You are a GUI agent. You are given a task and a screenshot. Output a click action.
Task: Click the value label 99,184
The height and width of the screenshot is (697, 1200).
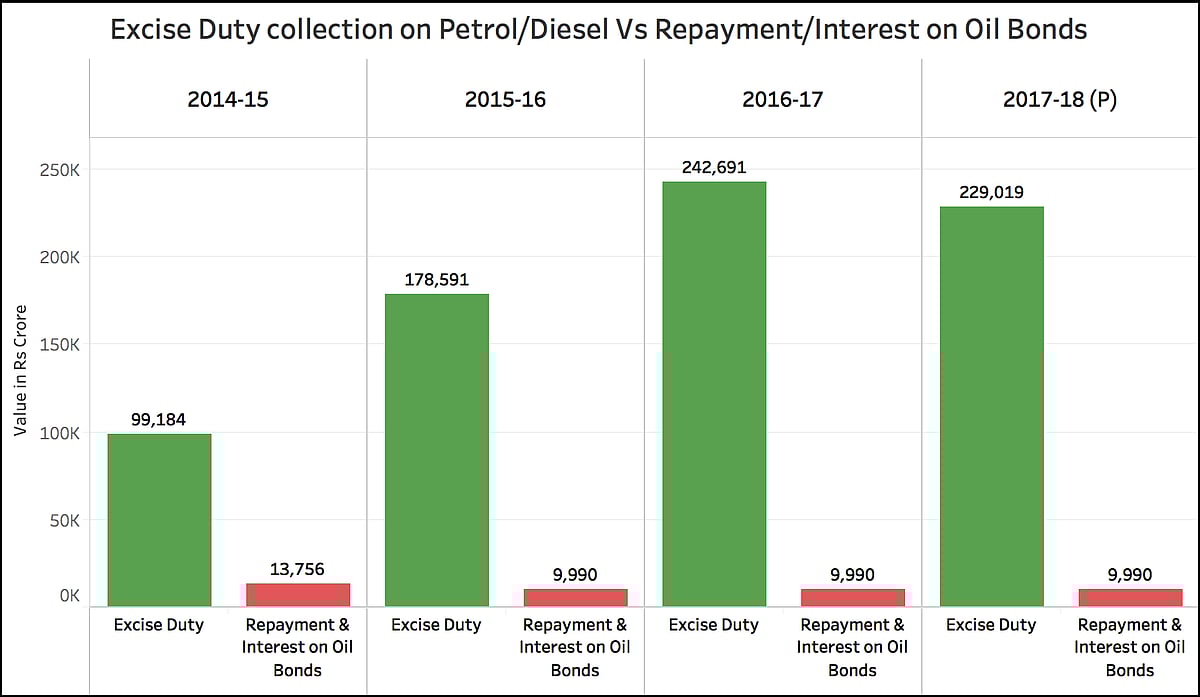click(x=159, y=419)
